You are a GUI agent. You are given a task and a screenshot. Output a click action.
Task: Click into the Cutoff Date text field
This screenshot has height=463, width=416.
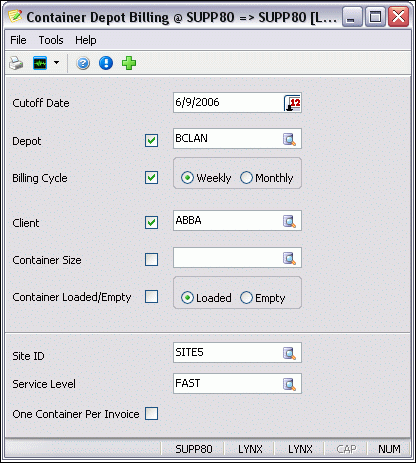228,103
